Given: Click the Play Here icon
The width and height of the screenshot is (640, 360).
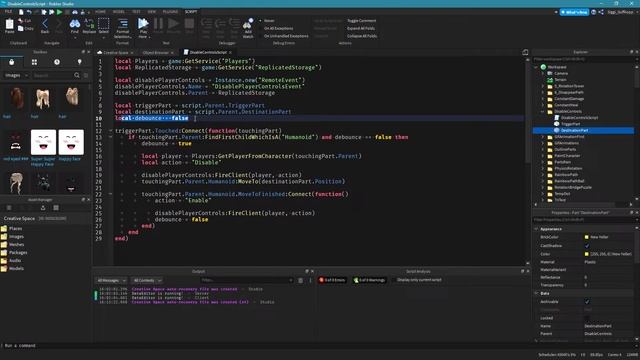Looking at the screenshot, I should (143, 24).
